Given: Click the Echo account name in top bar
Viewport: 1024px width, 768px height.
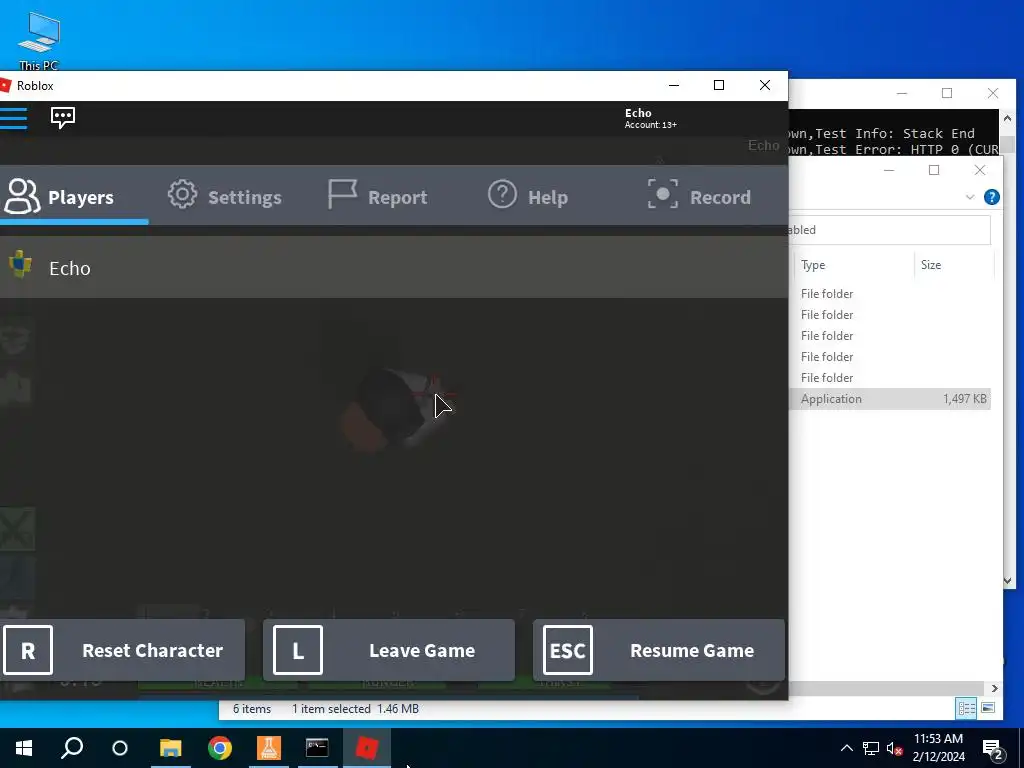Looking at the screenshot, I should tap(638, 113).
